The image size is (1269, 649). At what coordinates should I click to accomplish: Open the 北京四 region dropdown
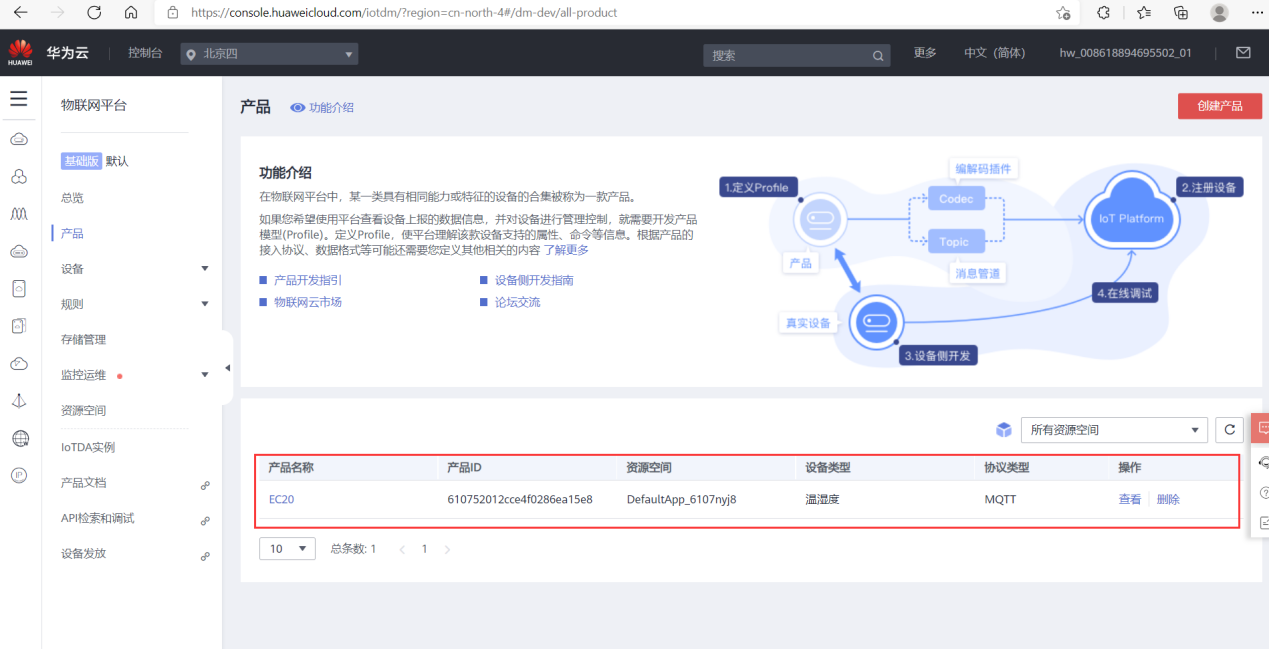(x=269, y=54)
